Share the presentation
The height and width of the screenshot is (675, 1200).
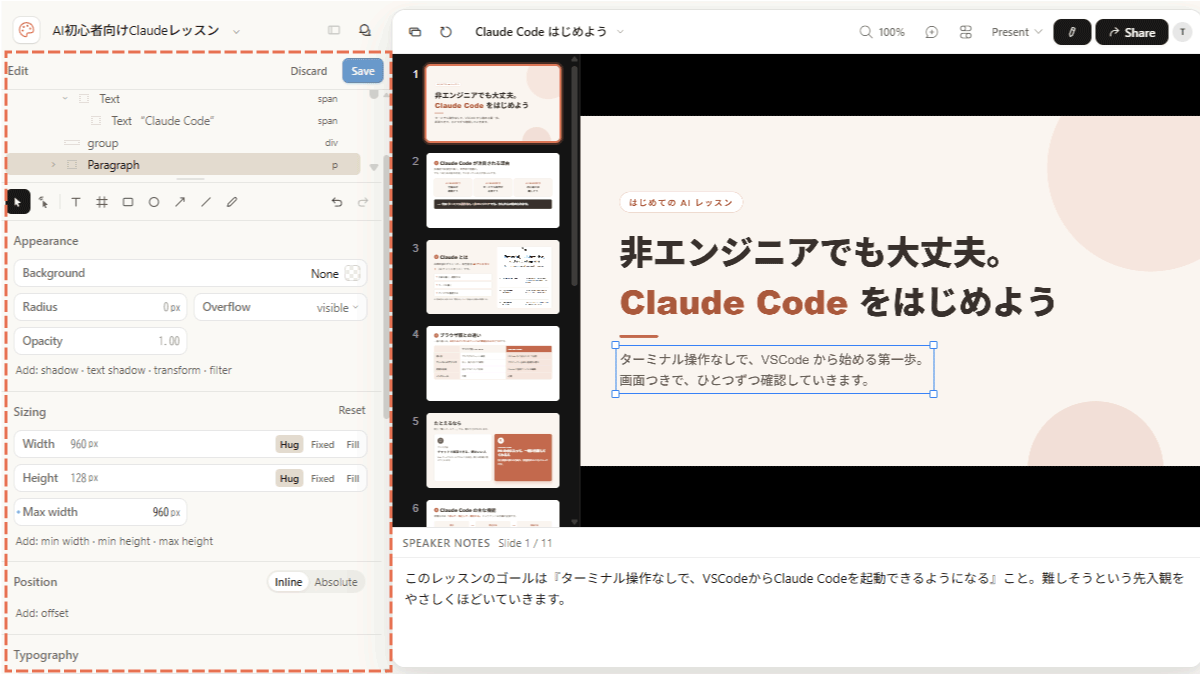1131,32
